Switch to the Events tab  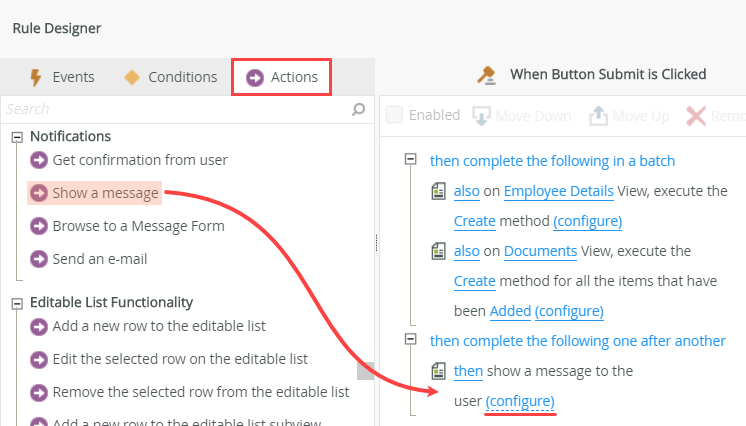click(x=62, y=77)
